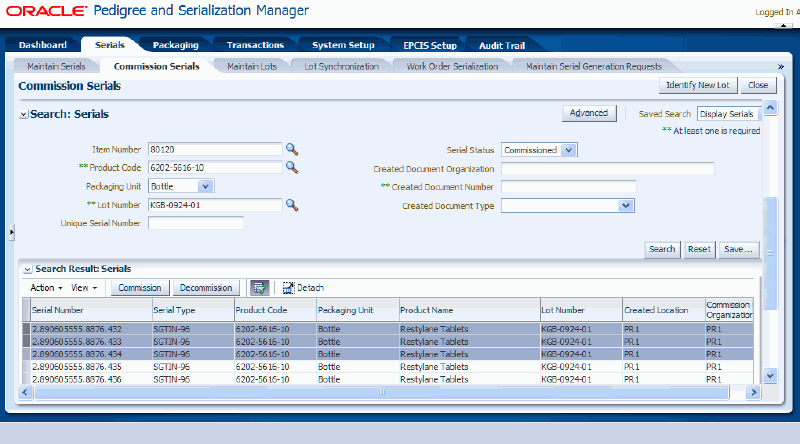Click the Reset button
This screenshot has height=444, width=800.
[x=699, y=249]
